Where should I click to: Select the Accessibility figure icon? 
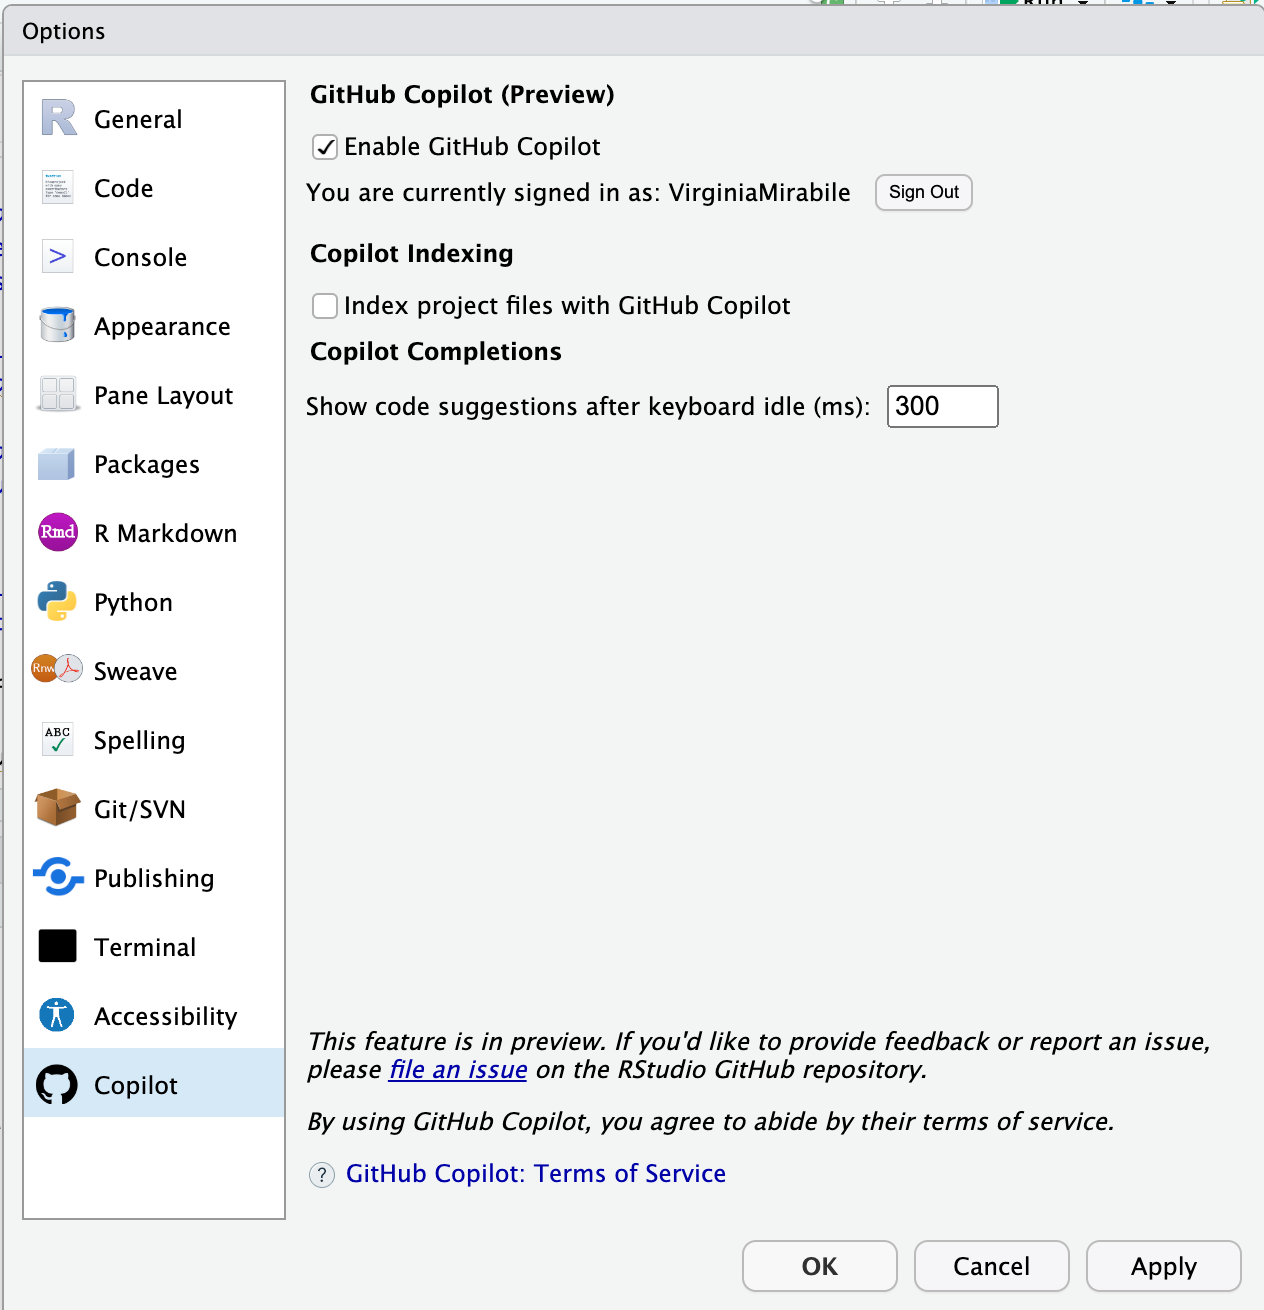click(57, 1015)
